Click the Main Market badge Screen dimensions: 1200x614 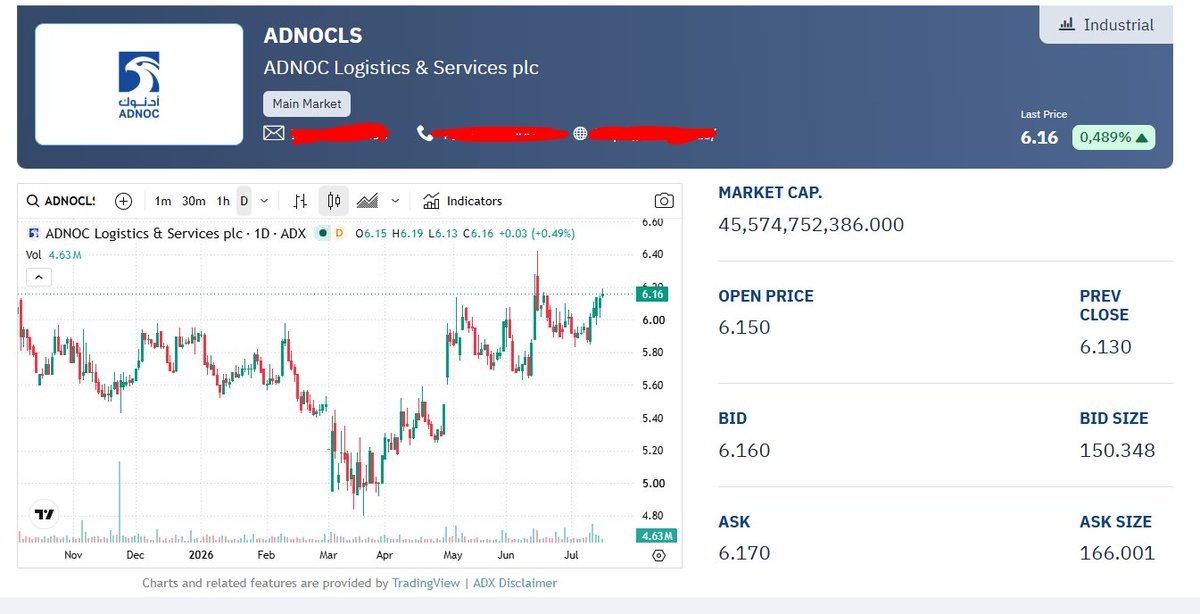pyautogui.click(x=307, y=103)
